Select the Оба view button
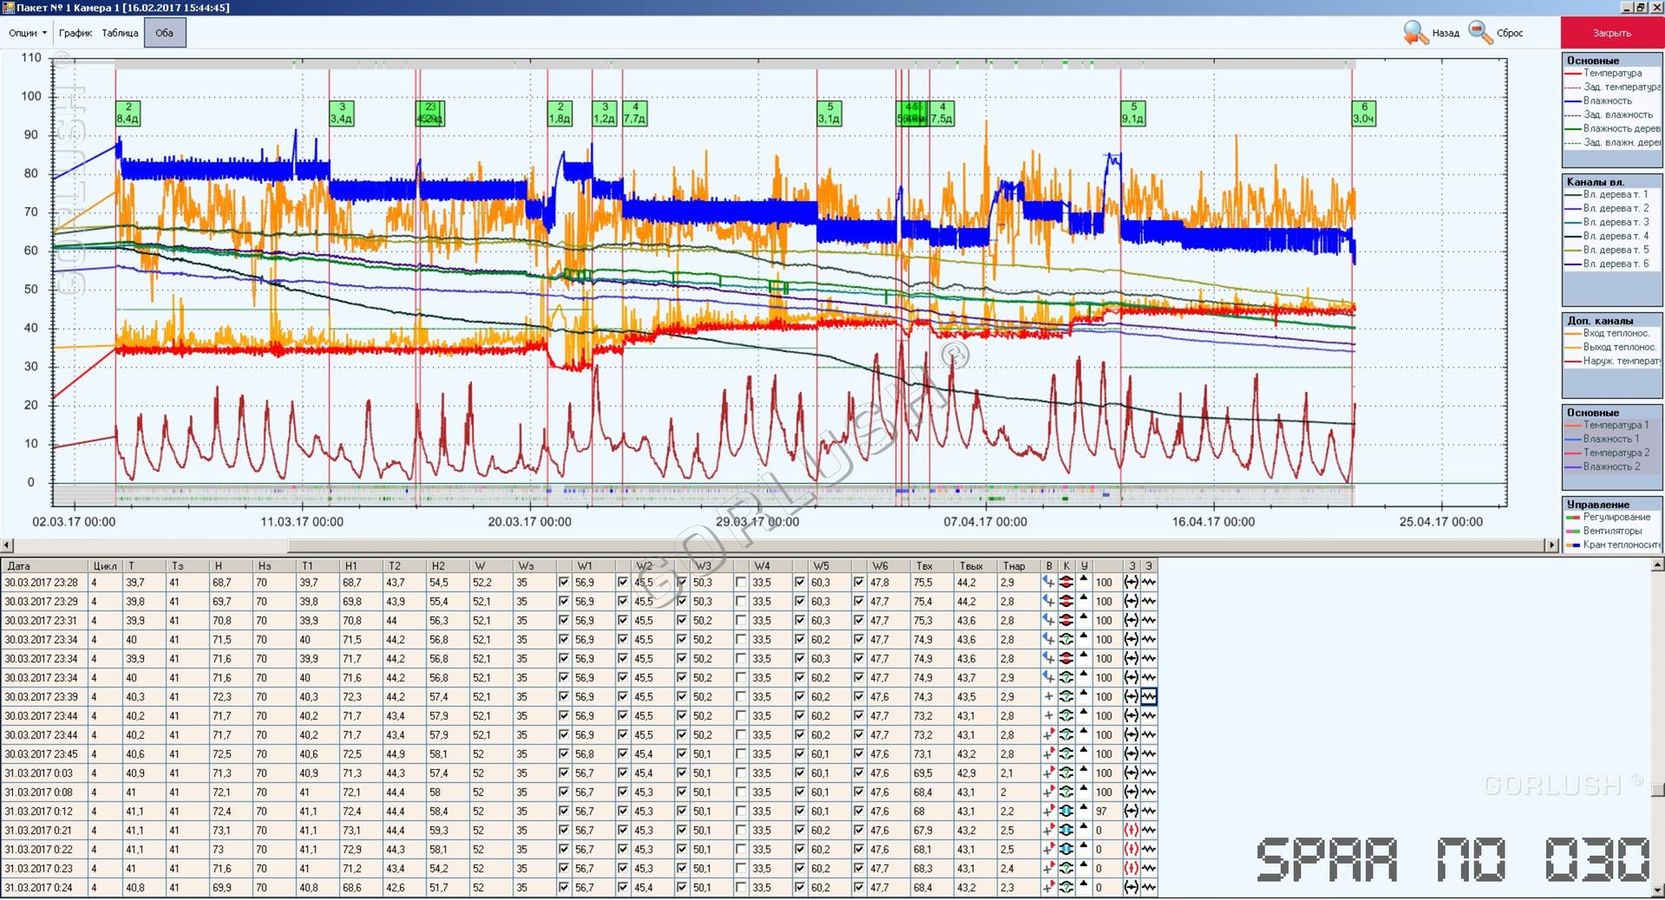 (x=165, y=33)
